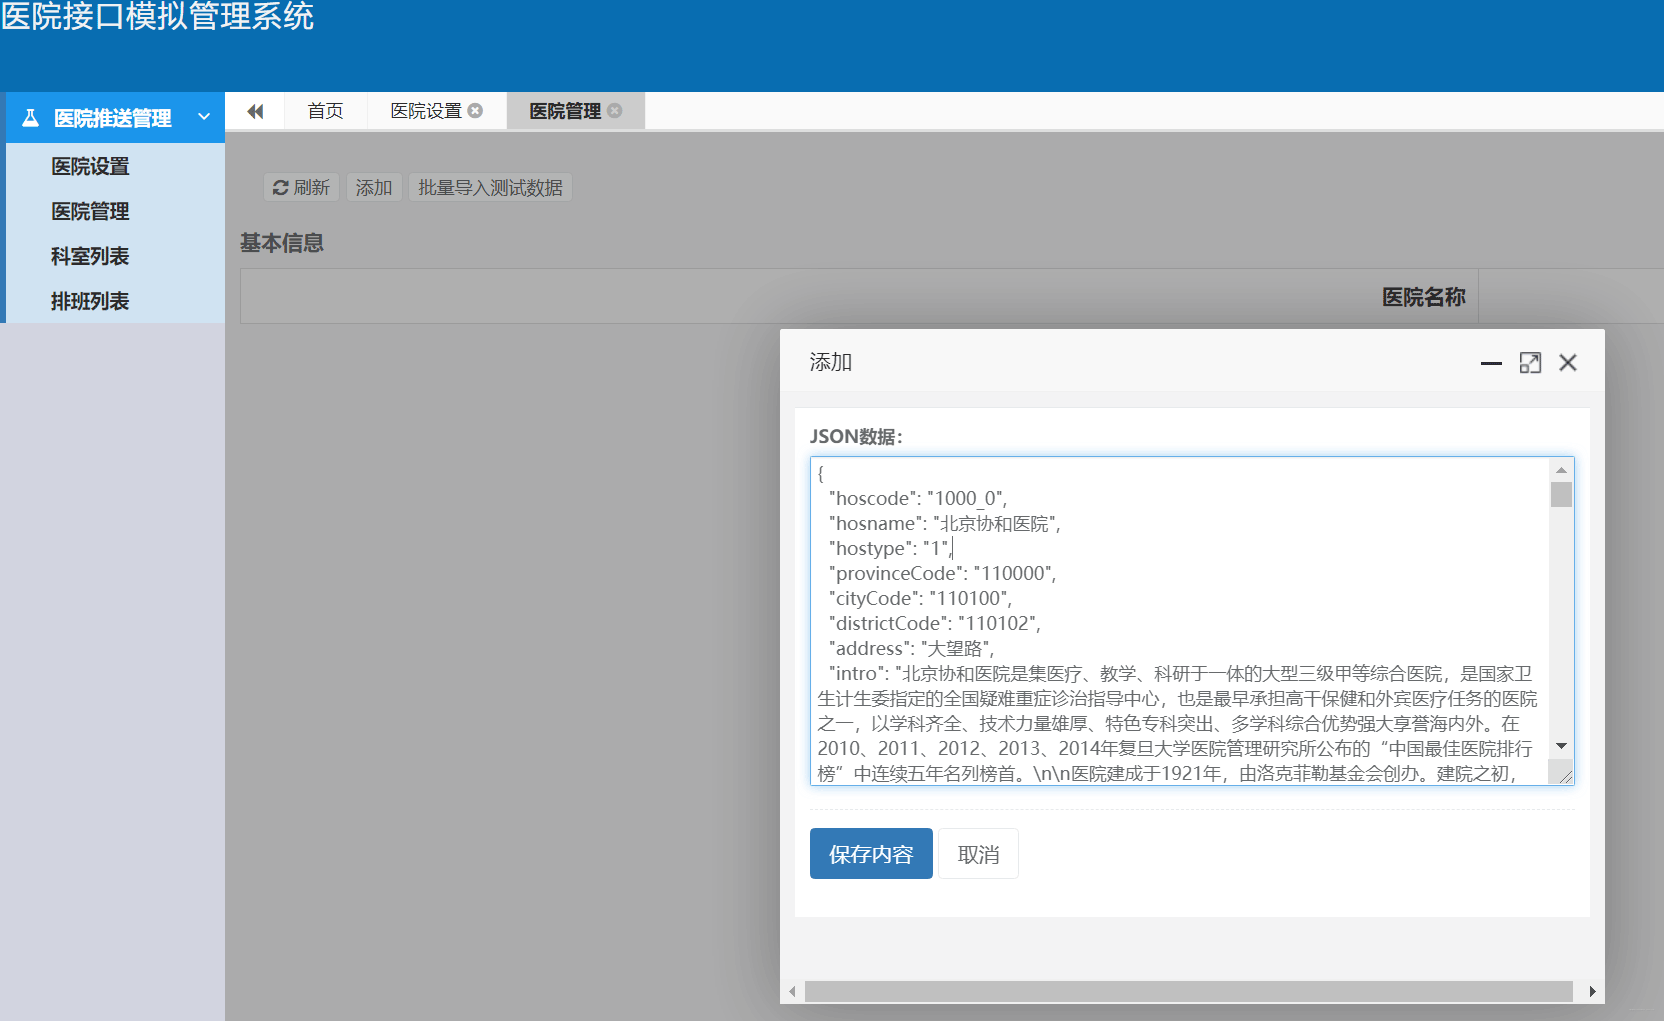Minimize the 添加 dialog
This screenshot has height=1021, width=1664.
click(x=1491, y=363)
